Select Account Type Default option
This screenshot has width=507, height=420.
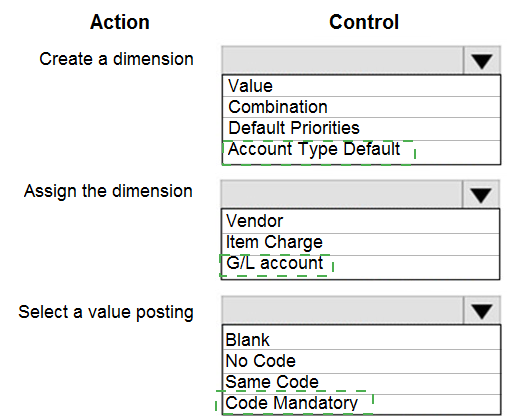[x=361, y=152]
